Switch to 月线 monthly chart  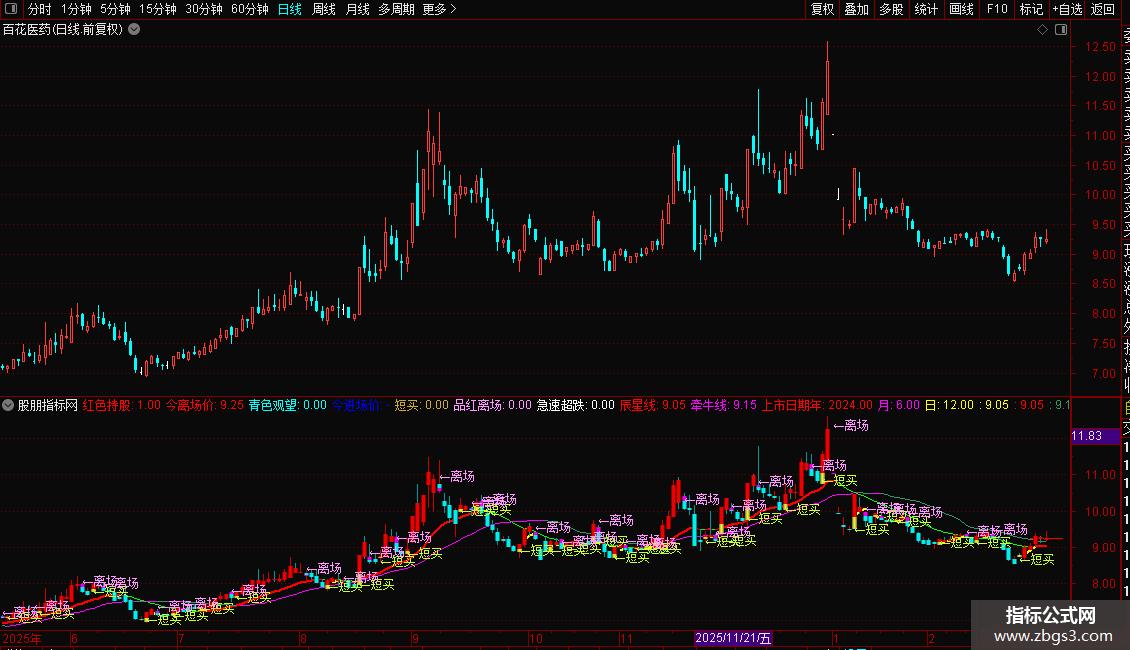(357, 9)
